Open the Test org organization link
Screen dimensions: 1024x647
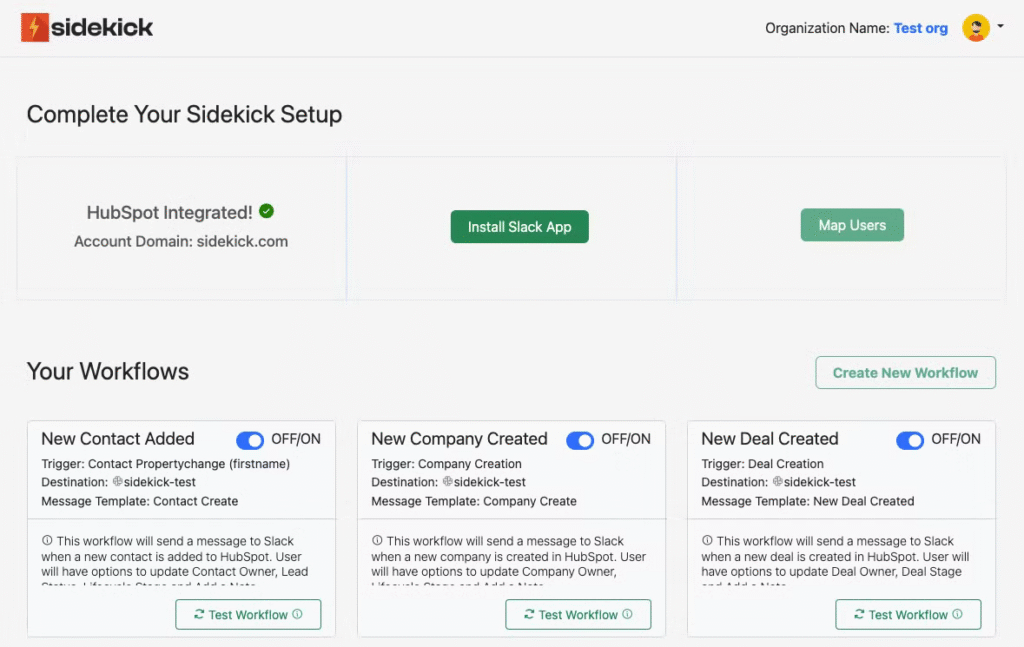(920, 28)
